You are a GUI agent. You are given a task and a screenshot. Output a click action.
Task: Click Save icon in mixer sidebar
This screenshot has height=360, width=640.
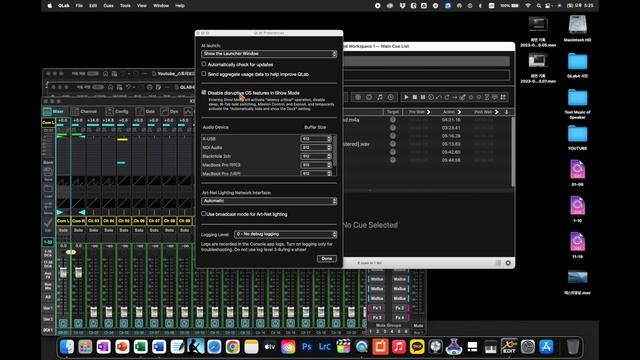48,173
